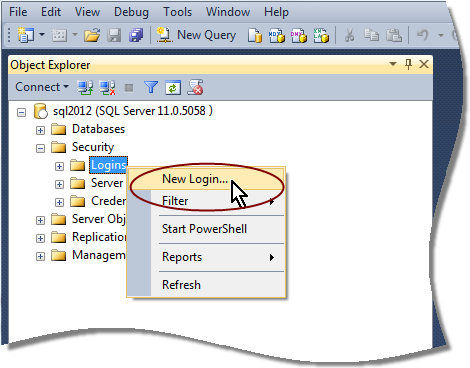Collapse the Security tree node
Image resolution: width=470 pixels, height=368 pixels.
[40, 148]
